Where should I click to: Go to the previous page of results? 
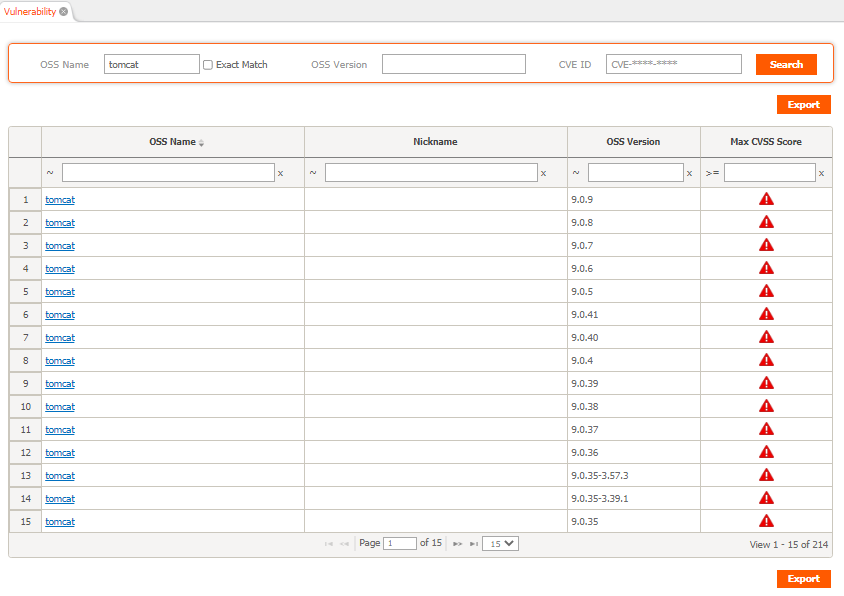(344, 544)
